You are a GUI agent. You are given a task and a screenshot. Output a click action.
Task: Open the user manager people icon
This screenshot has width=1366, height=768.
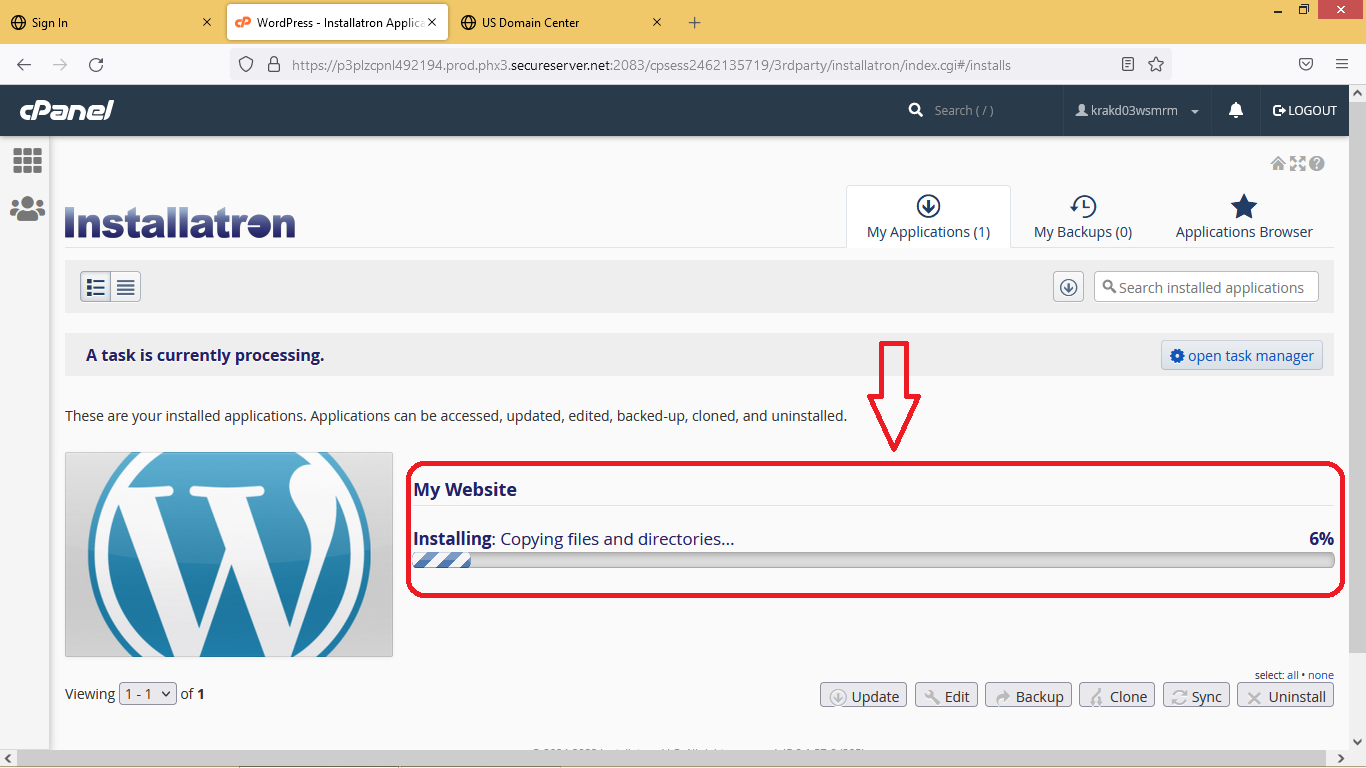tap(27, 208)
